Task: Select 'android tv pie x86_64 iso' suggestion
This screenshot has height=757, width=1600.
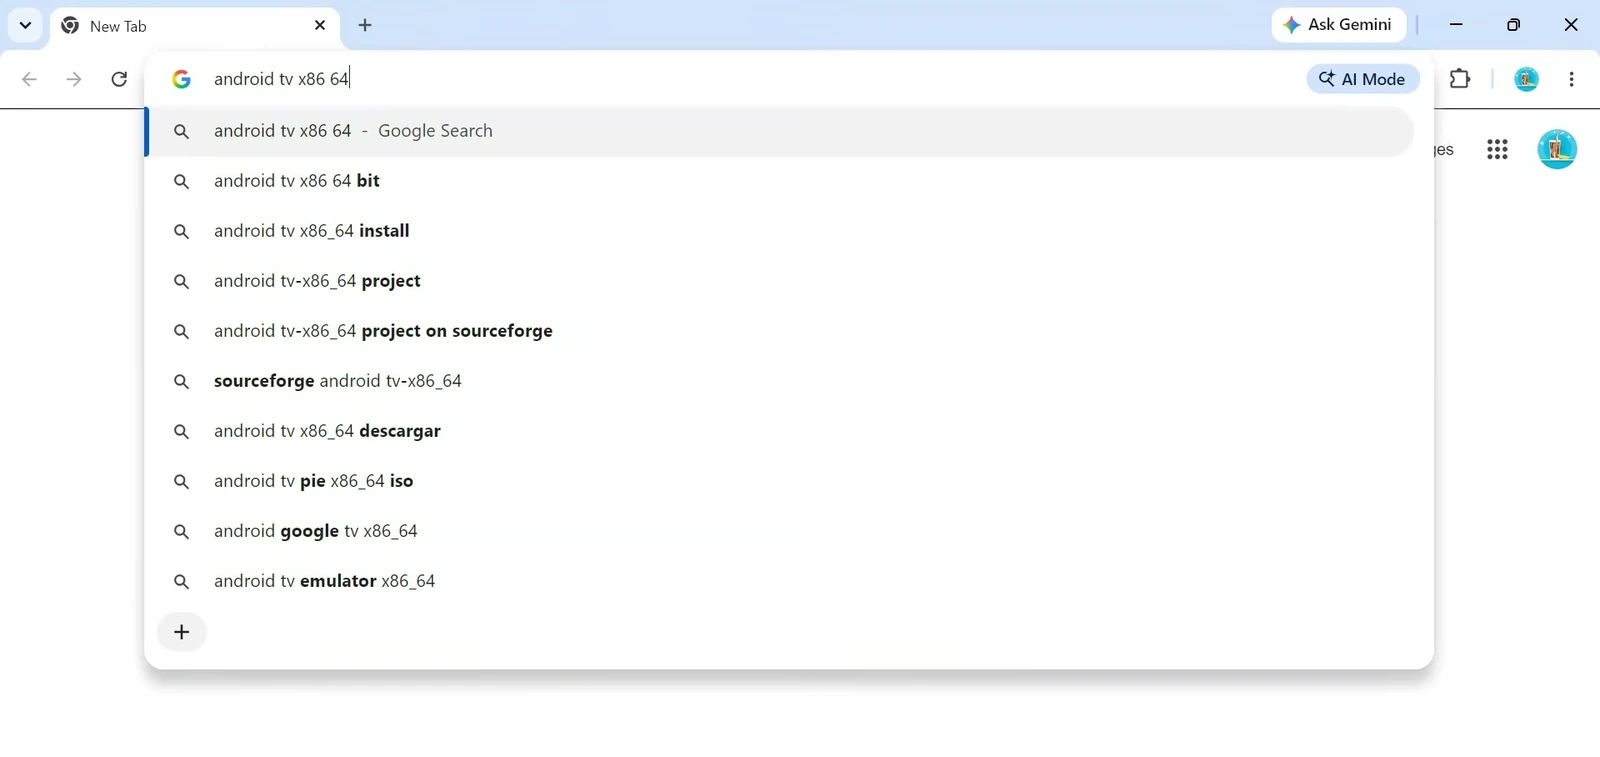Action: tap(779, 481)
